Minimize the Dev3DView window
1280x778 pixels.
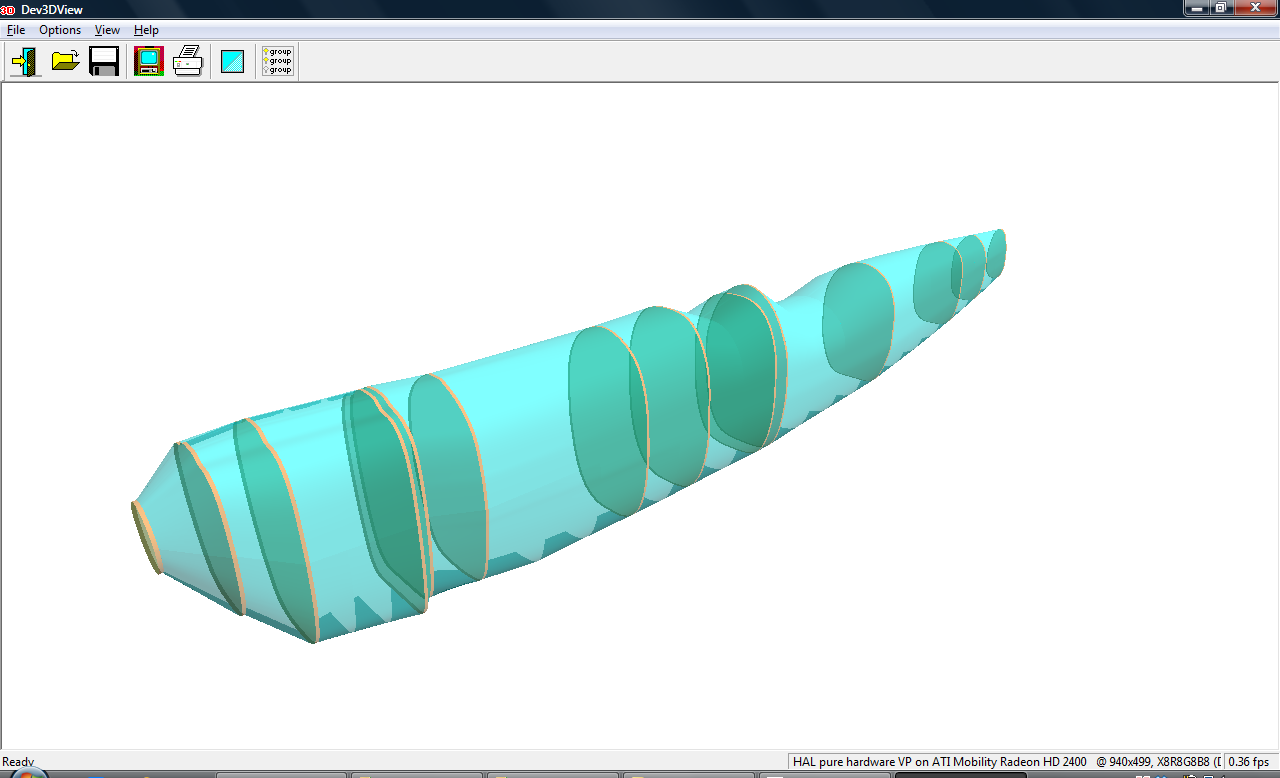click(x=1197, y=8)
